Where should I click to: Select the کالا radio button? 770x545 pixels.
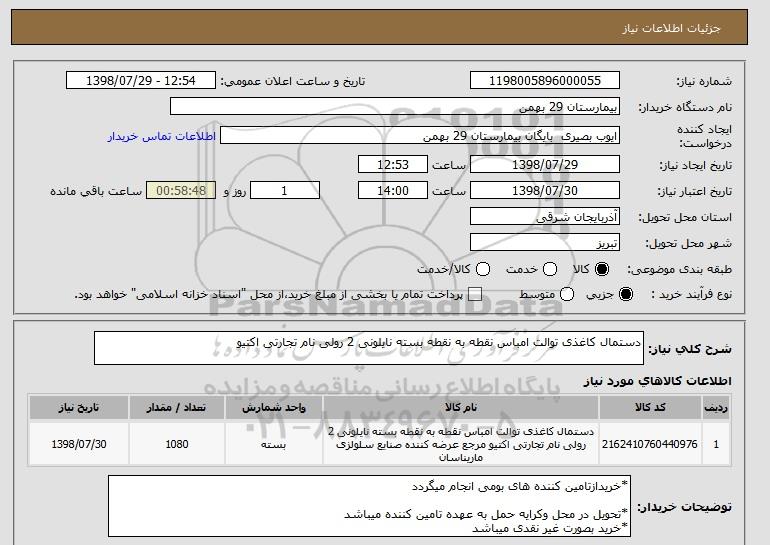coord(602,269)
